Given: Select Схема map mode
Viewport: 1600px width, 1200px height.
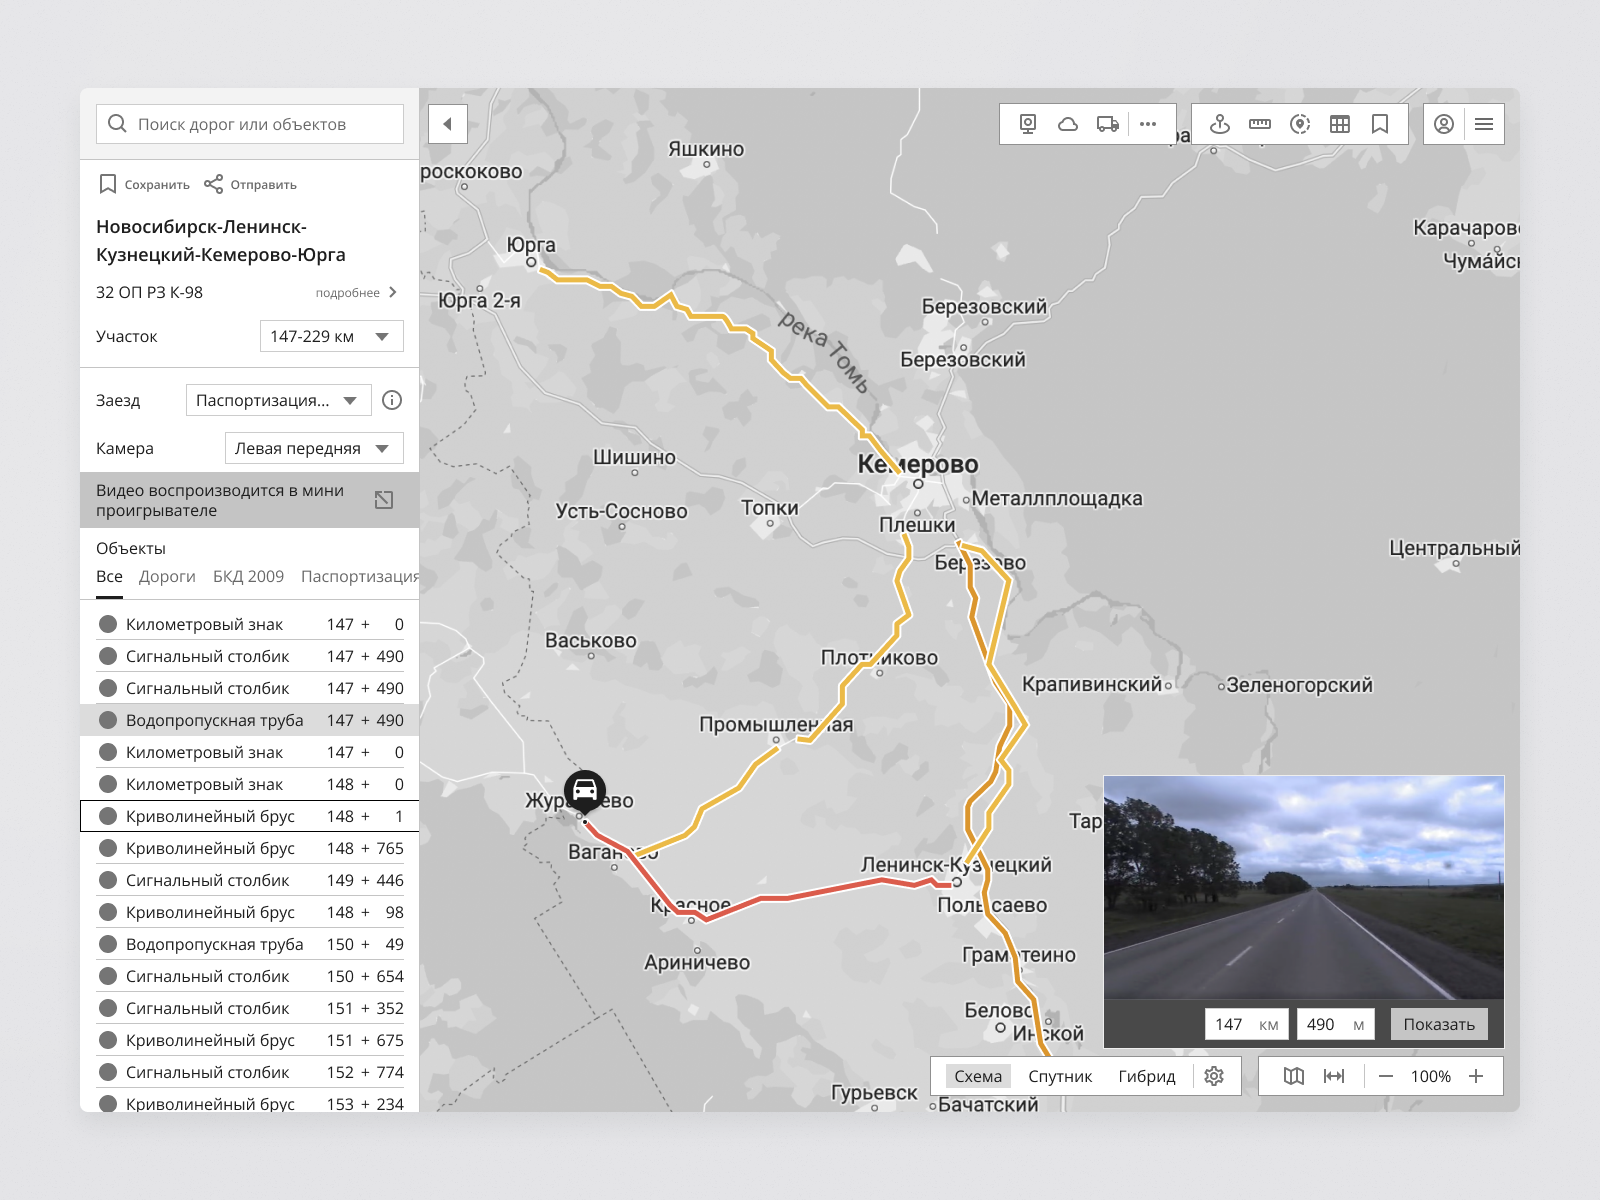Looking at the screenshot, I should point(978,1076).
